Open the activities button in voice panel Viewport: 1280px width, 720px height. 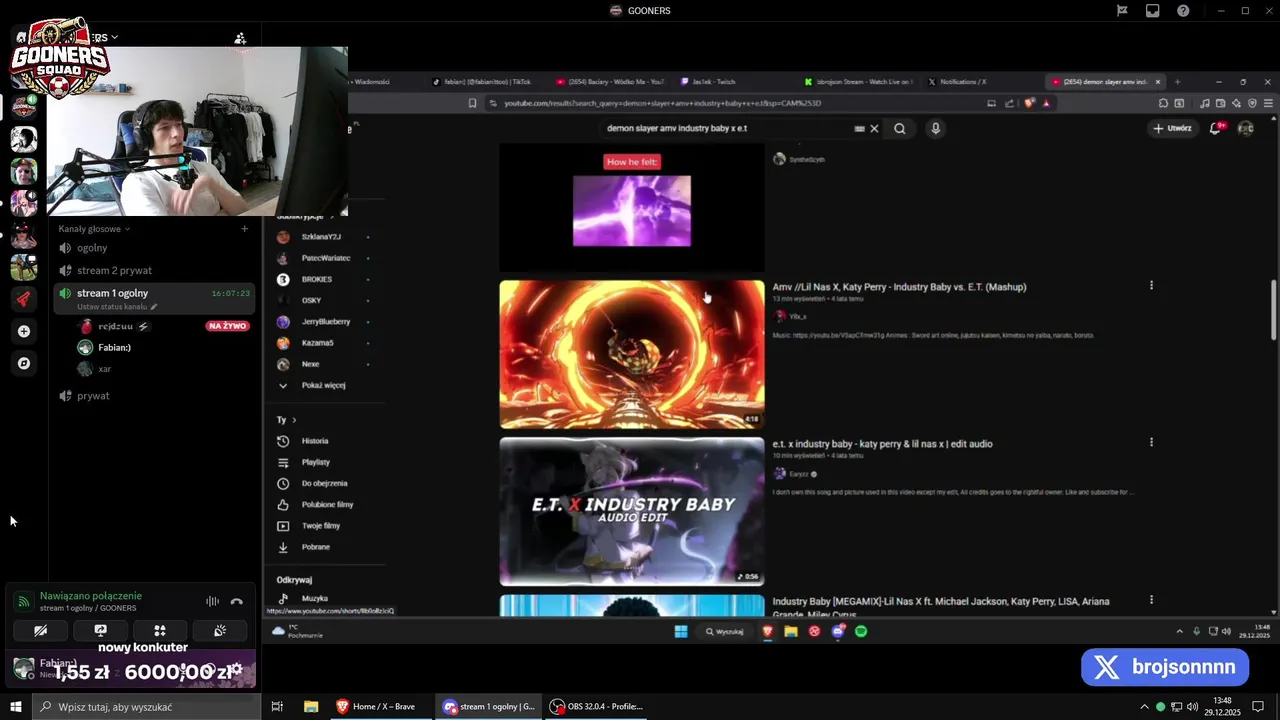[x=160, y=630]
